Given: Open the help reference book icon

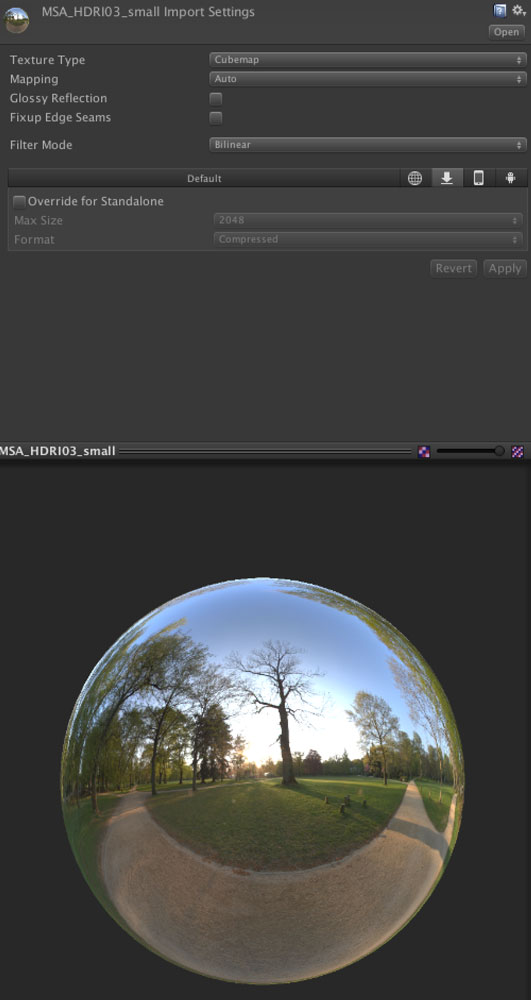Looking at the screenshot, I should point(500,10).
